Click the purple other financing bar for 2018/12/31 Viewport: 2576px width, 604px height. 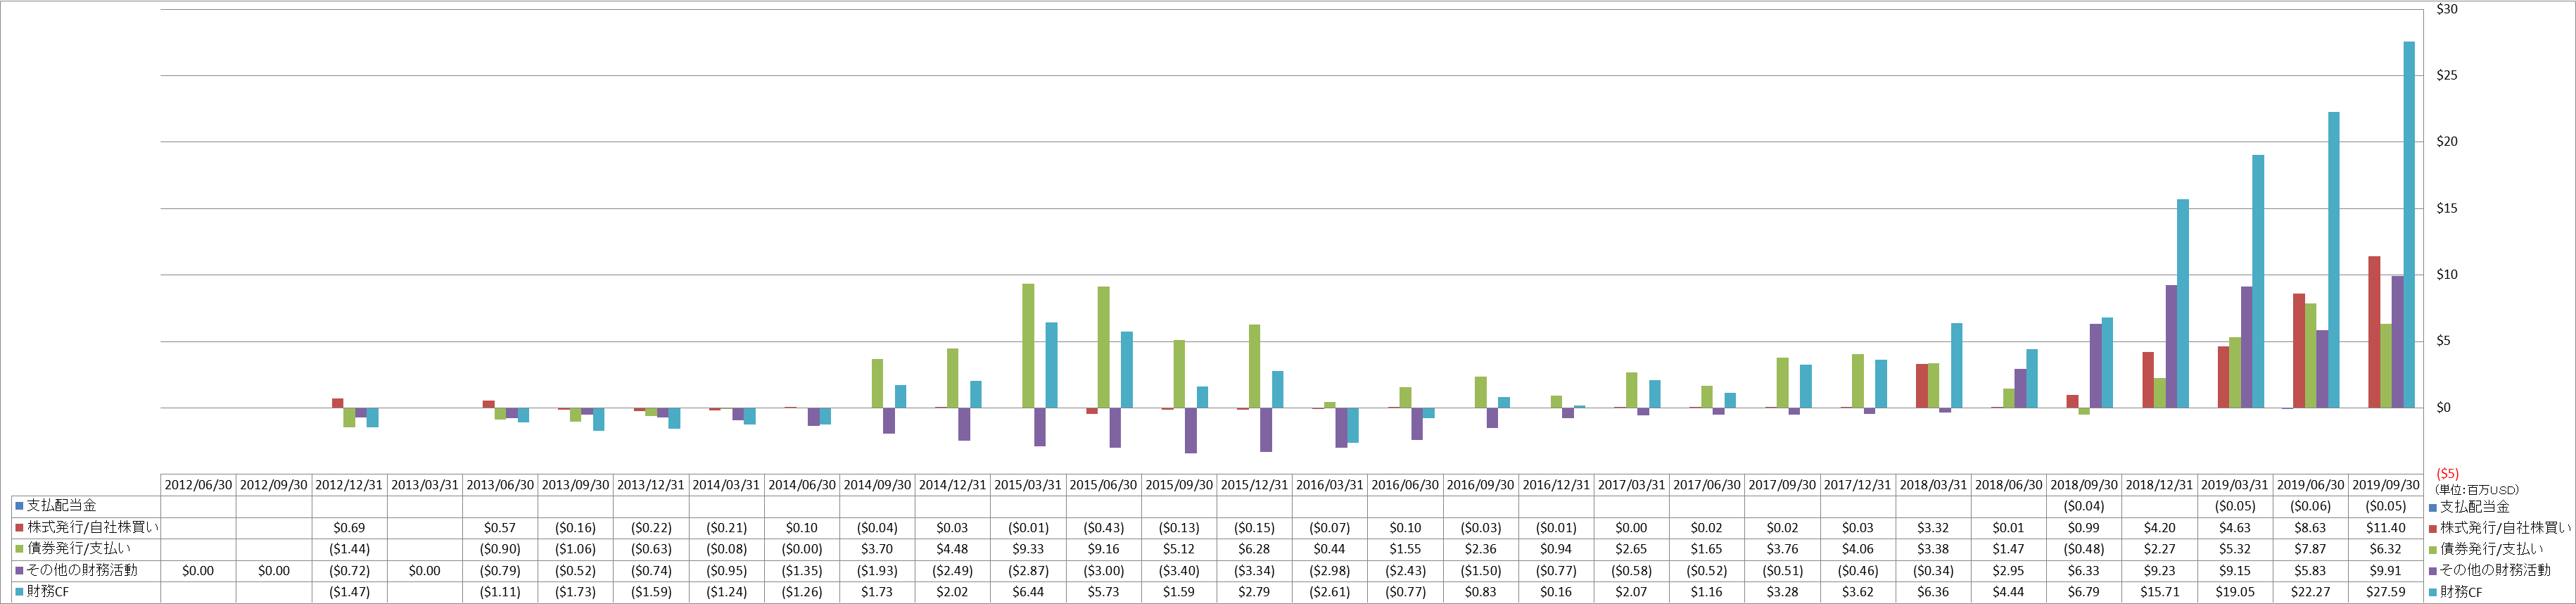point(2171,347)
